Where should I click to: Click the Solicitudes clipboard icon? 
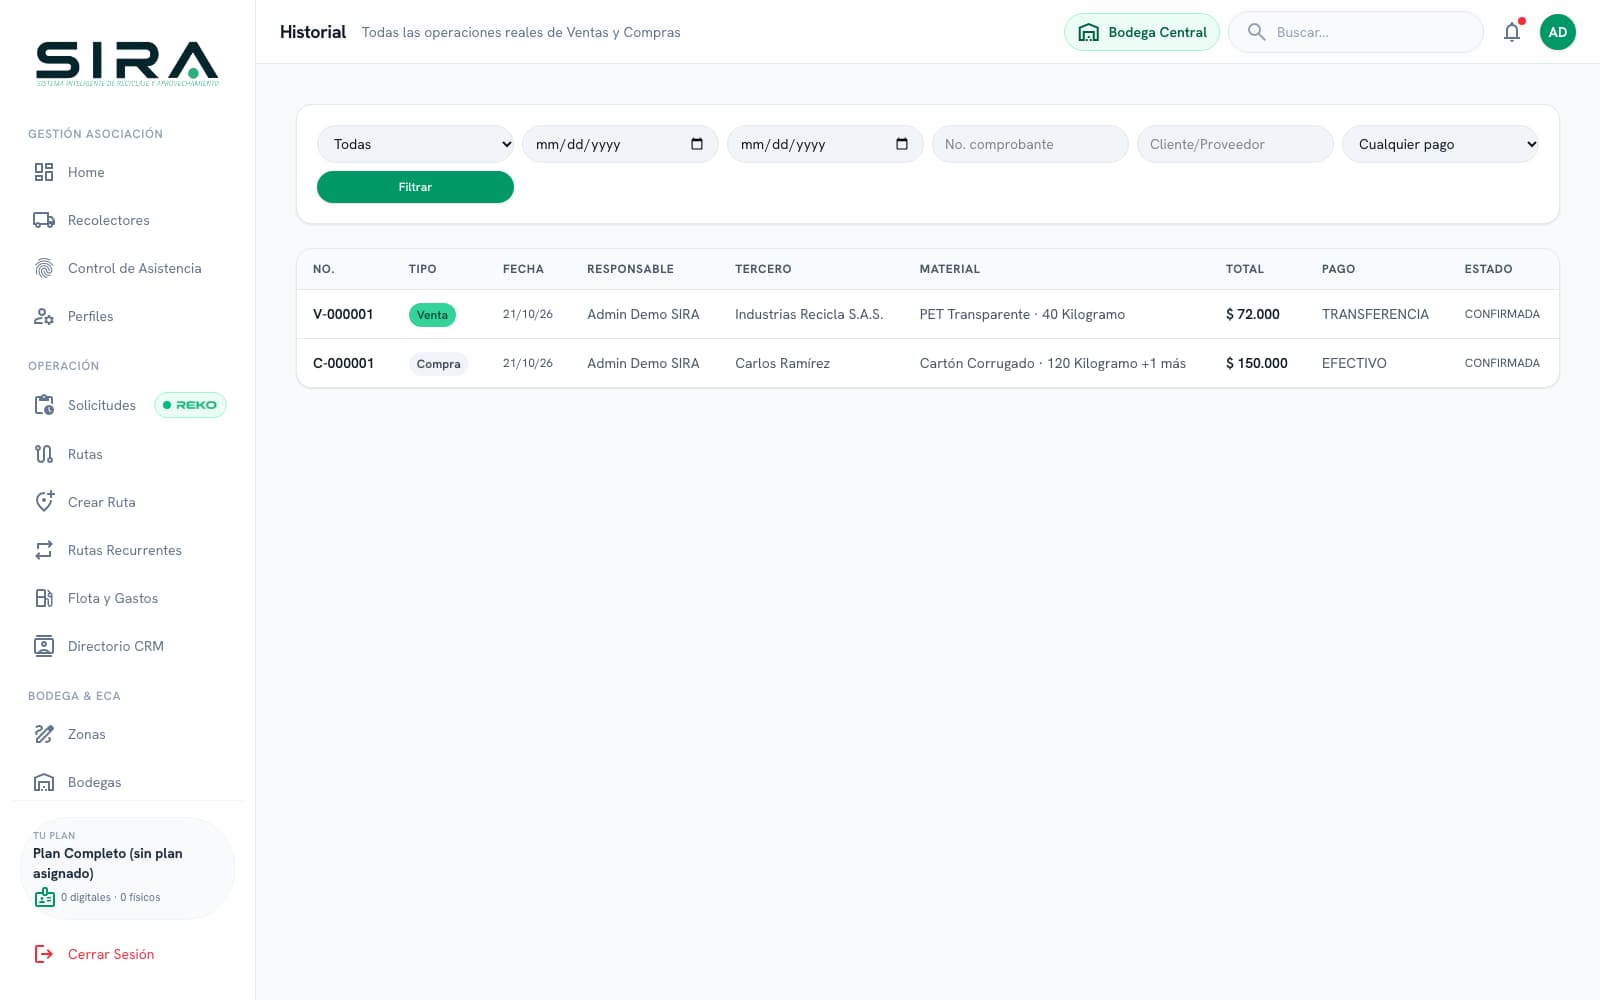pyautogui.click(x=44, y=405)
